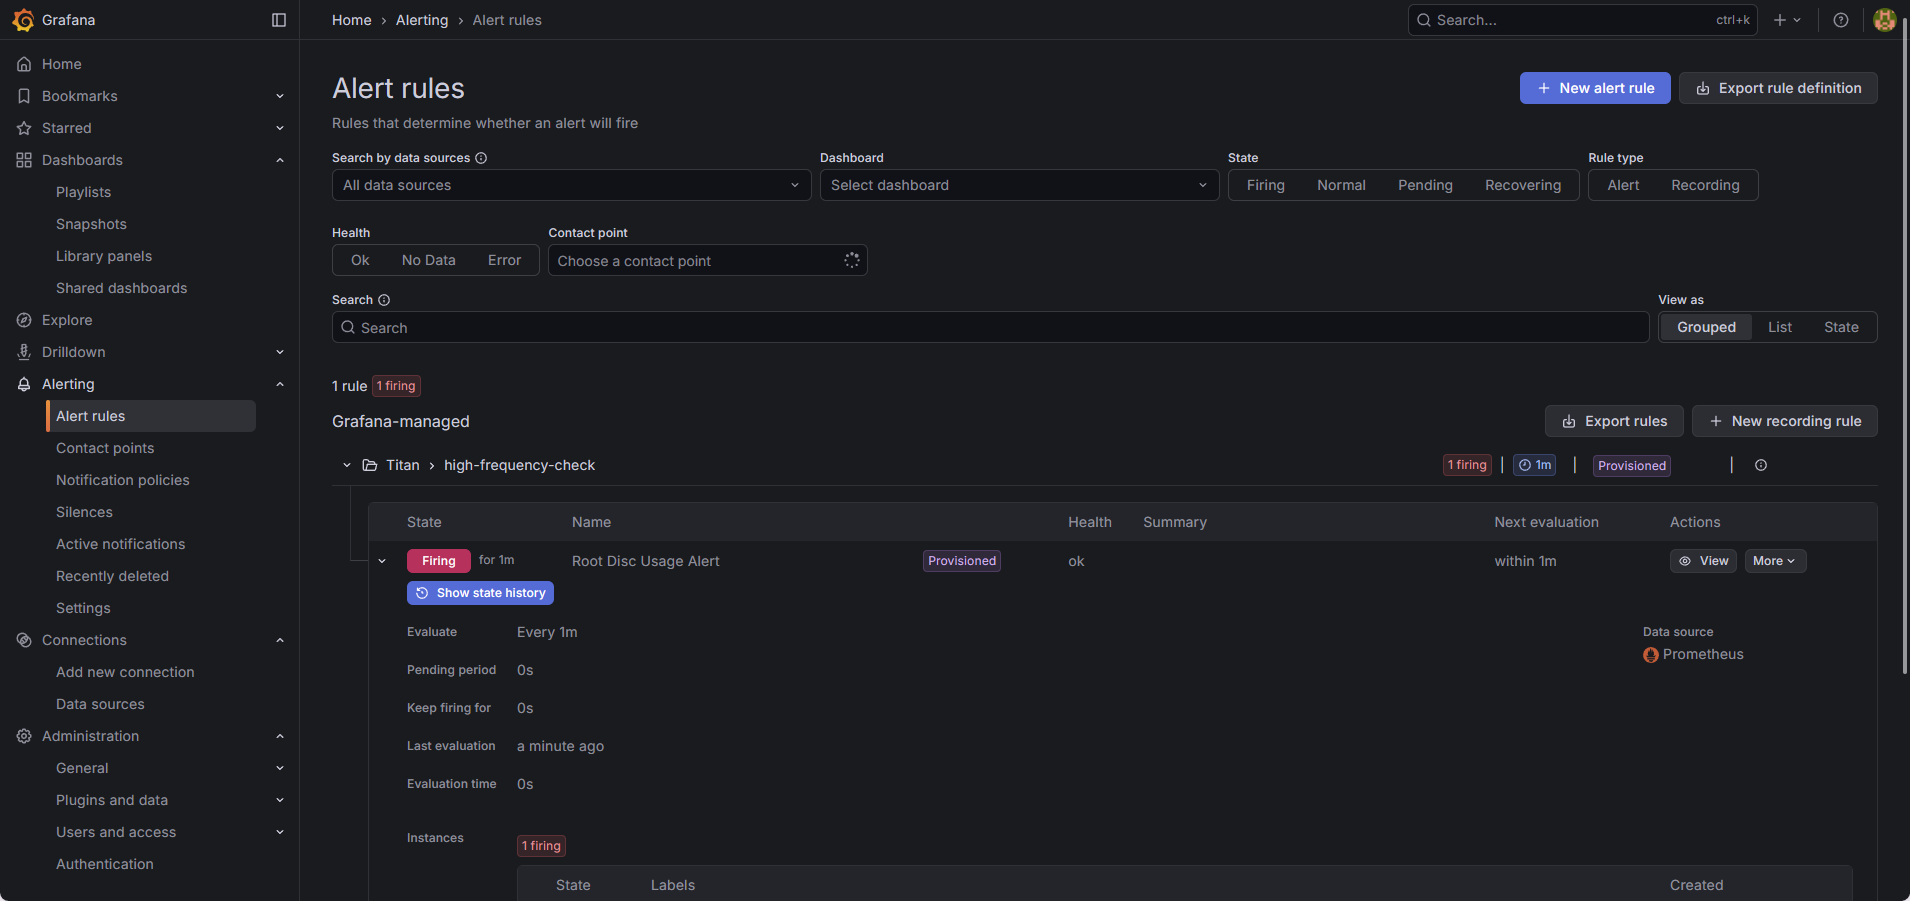The height and width of the screenshot is (901, 1910).
Task: Click the 1m evaluation interval badge
Action: pyautogui.click(x=1535, y=465)
